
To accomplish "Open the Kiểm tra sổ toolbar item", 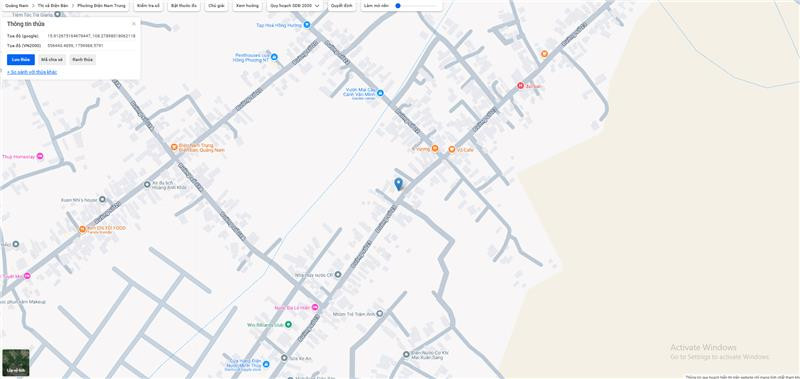I will (148, 6).
